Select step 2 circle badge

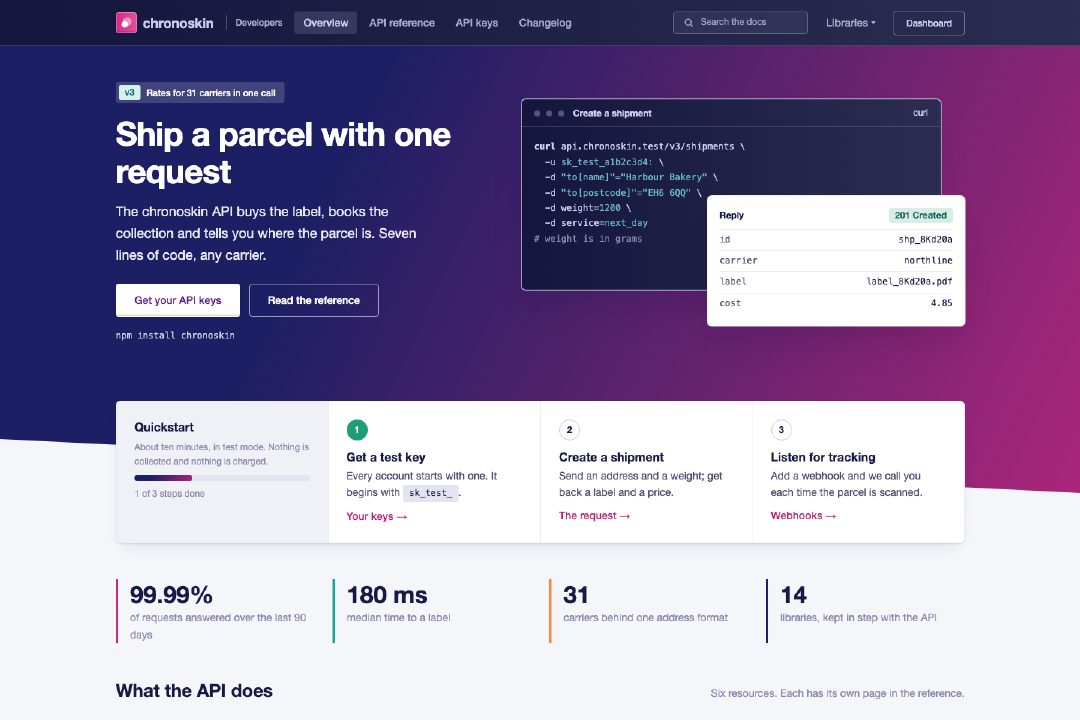coord(569,430)
